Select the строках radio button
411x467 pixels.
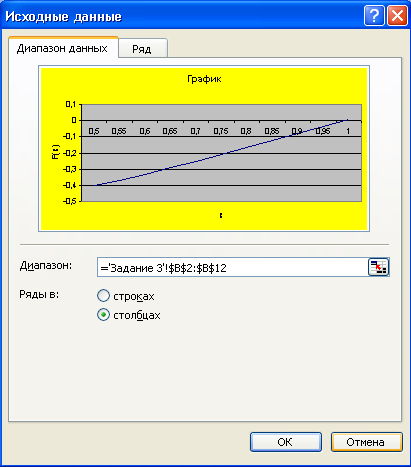coord(103,296)
